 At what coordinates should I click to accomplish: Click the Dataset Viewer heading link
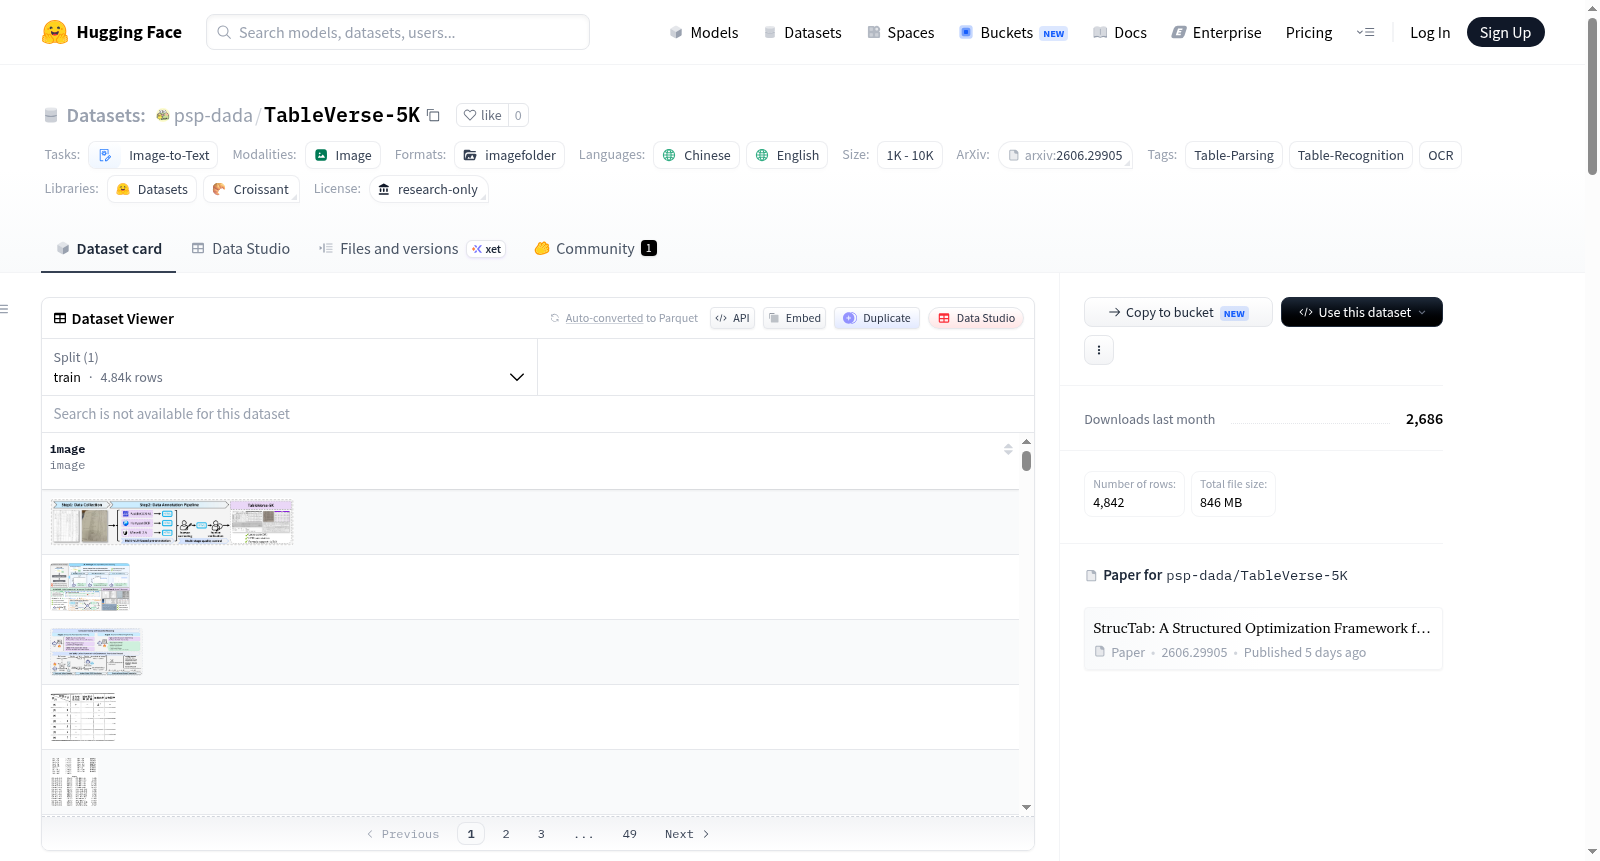(x=114, y=318)
